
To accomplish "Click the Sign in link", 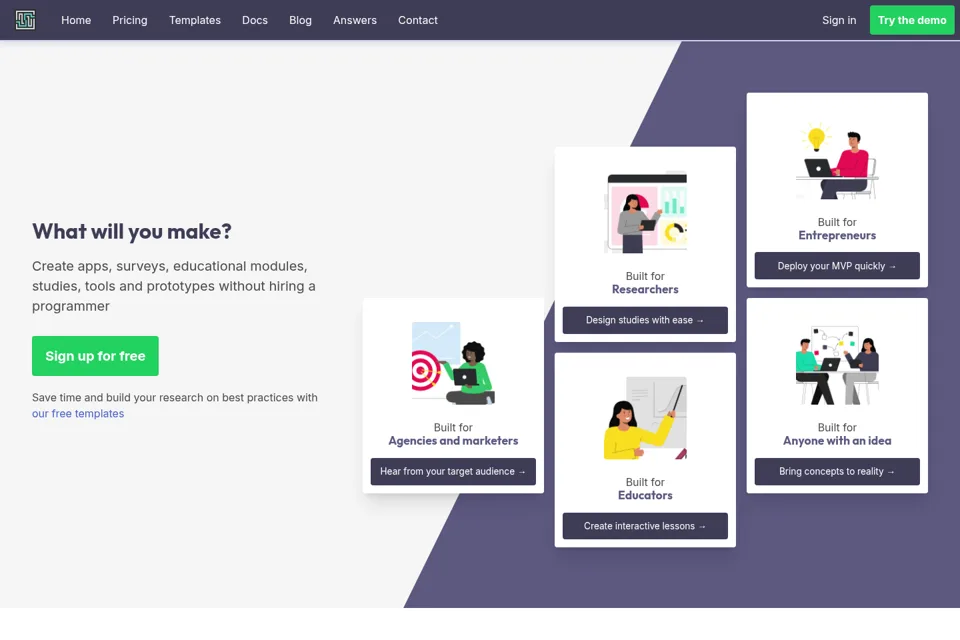I will (839, 20).
